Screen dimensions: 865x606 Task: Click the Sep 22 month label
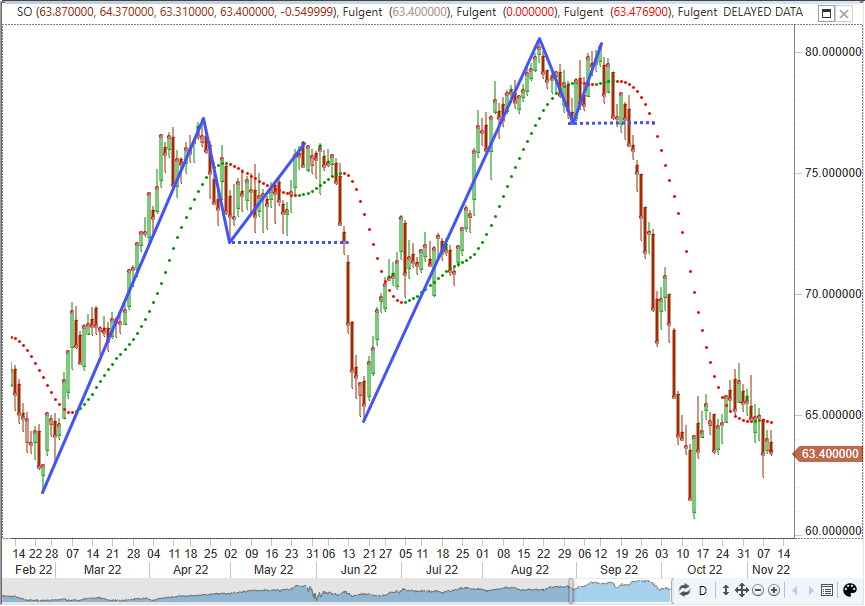pos(618,570)
